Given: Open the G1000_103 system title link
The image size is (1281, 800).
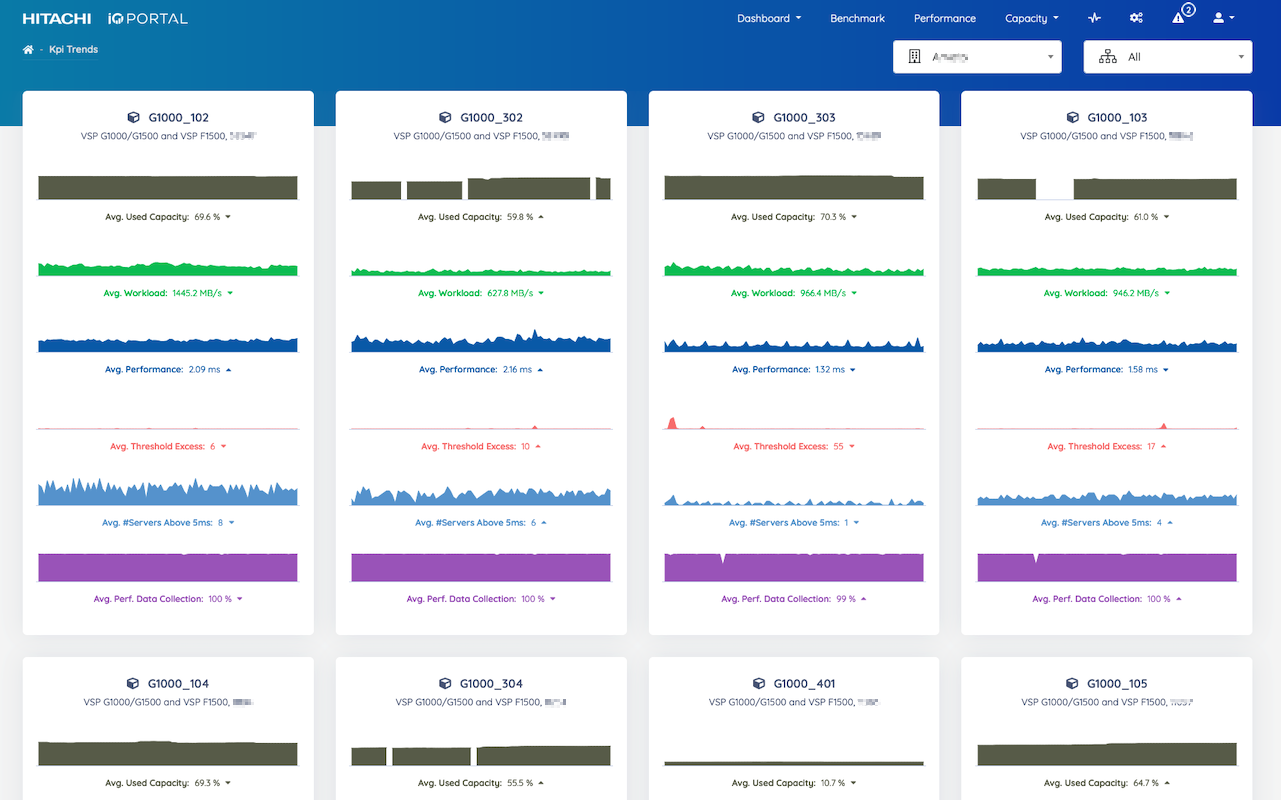Looking at the screenshot, I should point(1117,118).
